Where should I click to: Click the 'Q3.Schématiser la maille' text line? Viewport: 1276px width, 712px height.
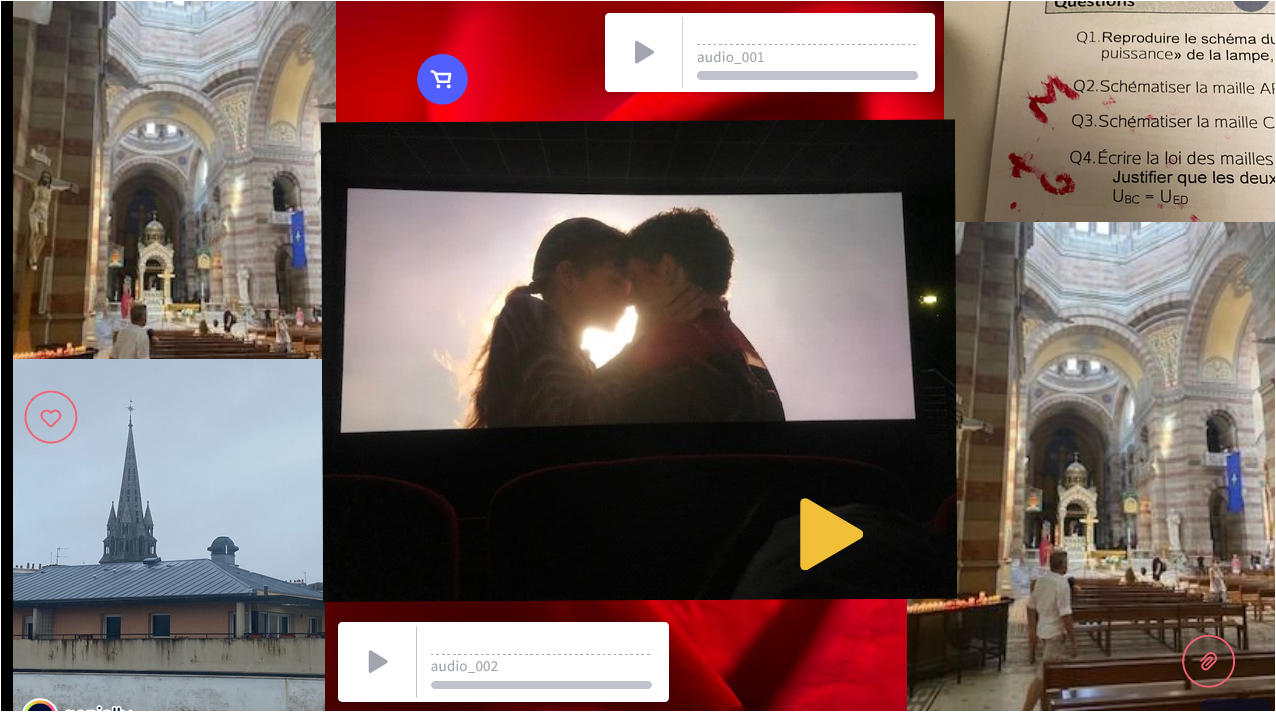click(1173, 121)
